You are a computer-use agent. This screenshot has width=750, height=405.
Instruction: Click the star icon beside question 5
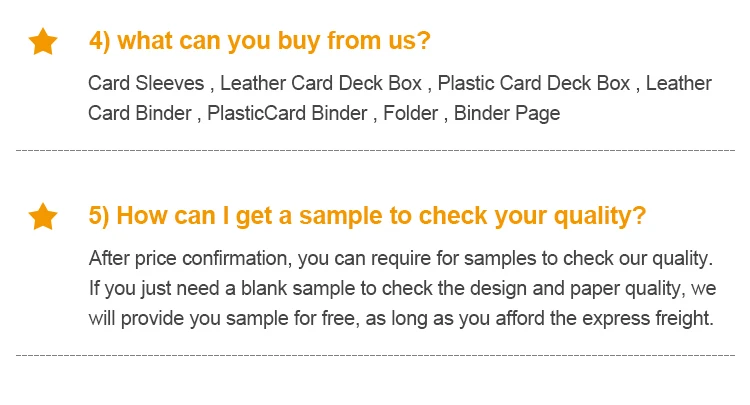click(43, 215)
